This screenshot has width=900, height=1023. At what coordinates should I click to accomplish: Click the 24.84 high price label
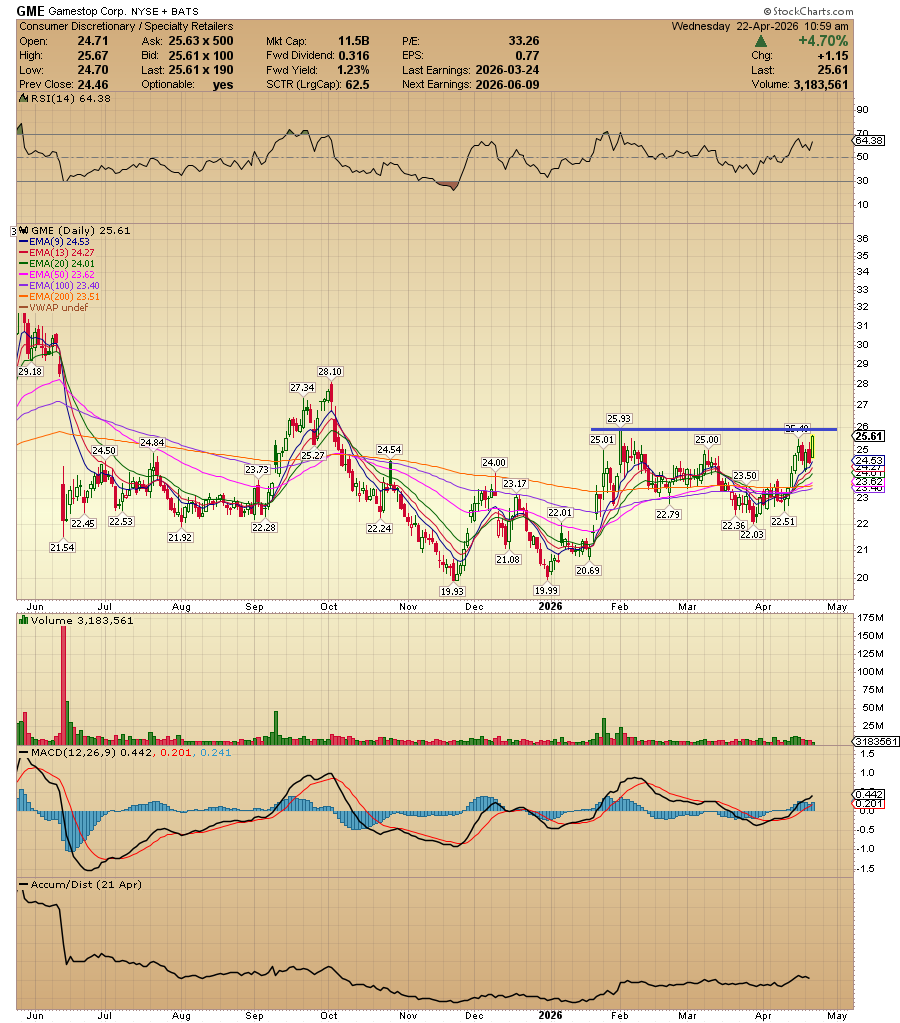pyautogui.click(x=152, y=442)
